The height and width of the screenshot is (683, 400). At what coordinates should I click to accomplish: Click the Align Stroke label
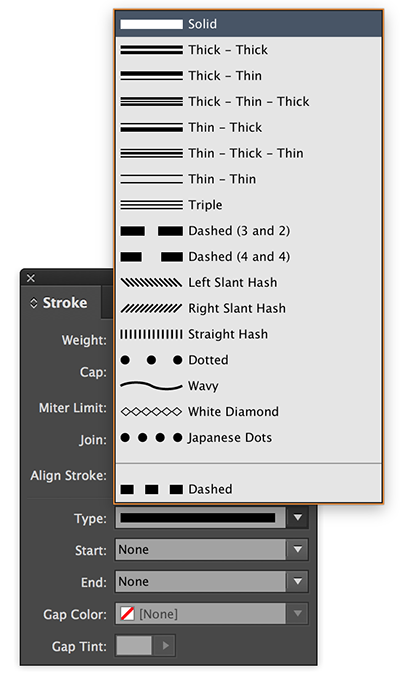coord(68,475)
